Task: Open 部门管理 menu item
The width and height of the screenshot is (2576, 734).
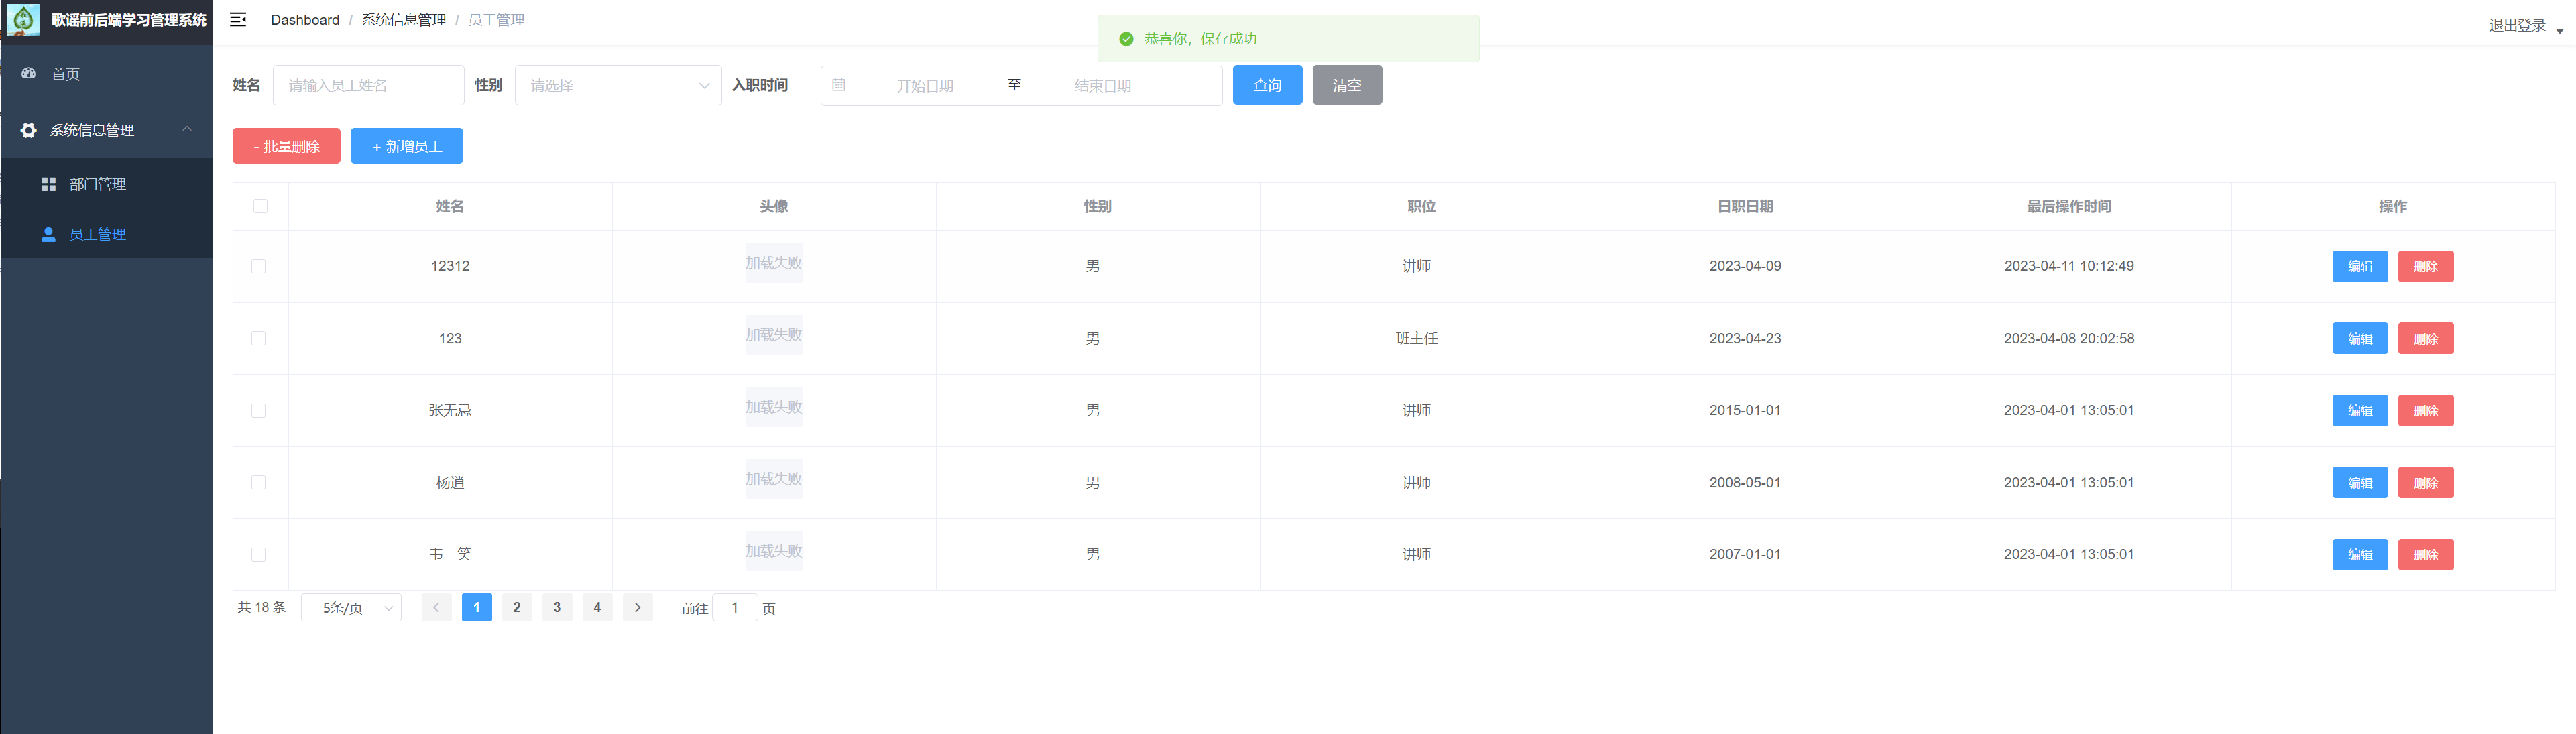Action: click(98, 184)
